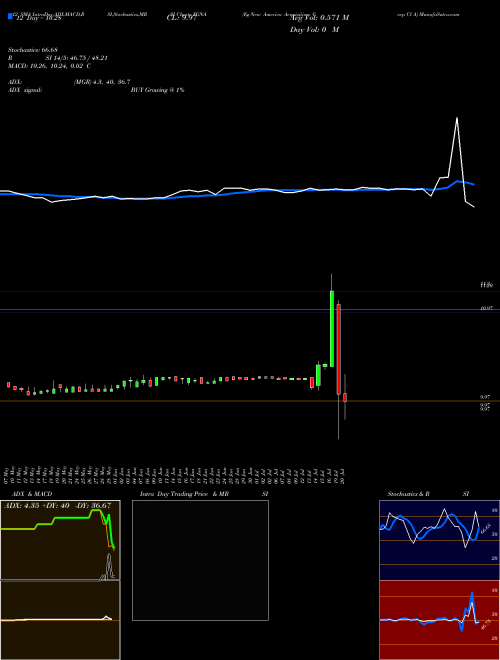This screenshot has width=500, height=660.
Task: Click the large red candlestick after the spike
Action: (338, 349)
